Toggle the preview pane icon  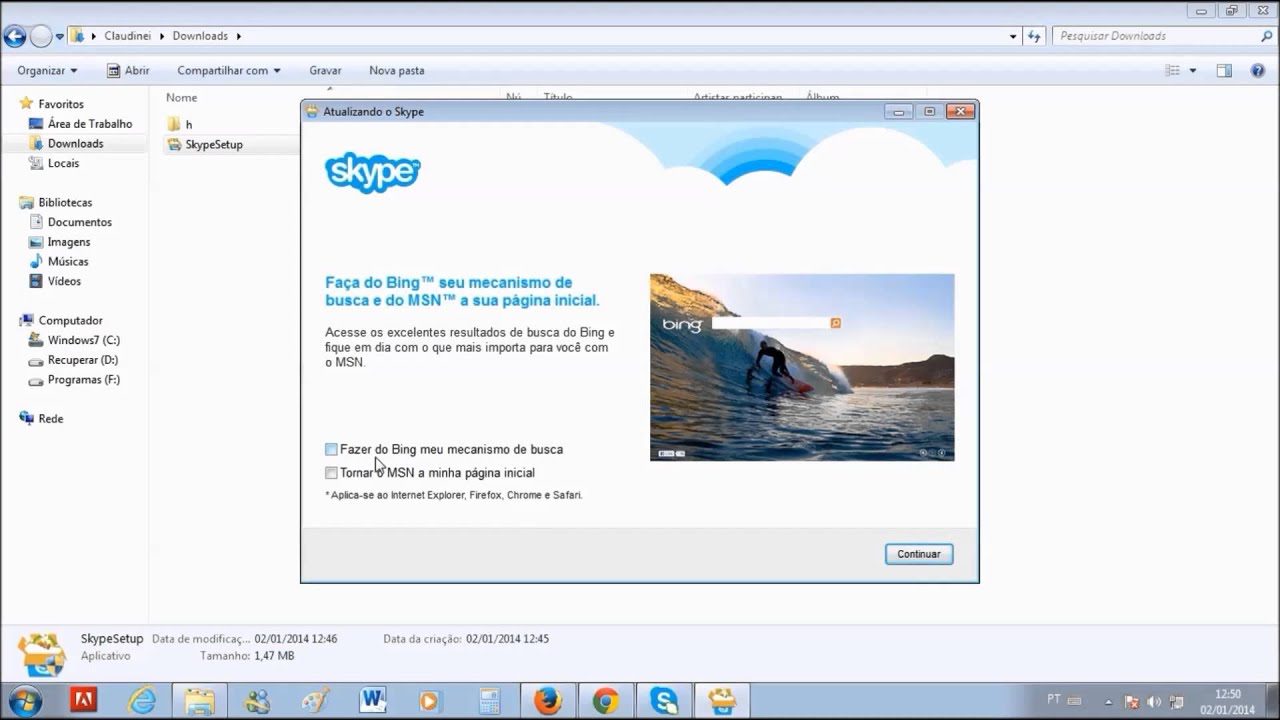[1224, 71]
